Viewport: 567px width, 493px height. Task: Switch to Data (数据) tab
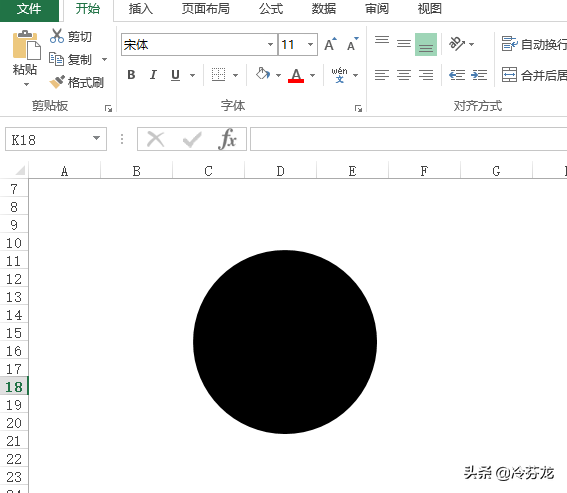[324, 9]
